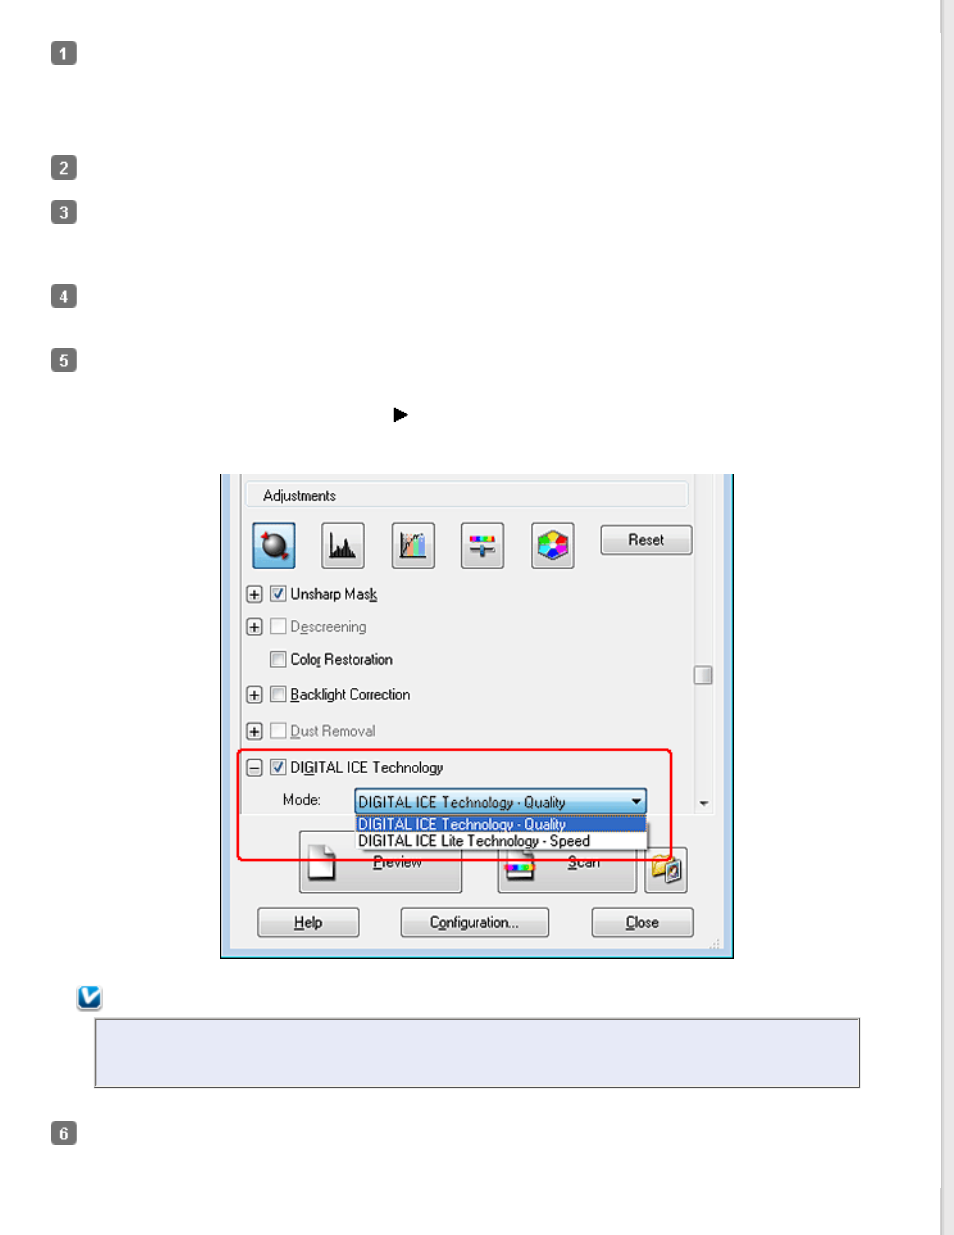
Task: Expand the Descreening options
Action: 254,627
